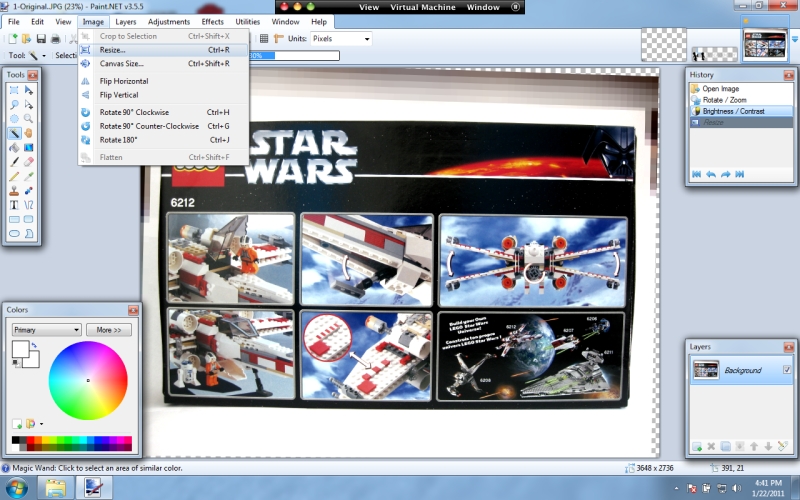Screen dimensions: 800x500
Task: Choose Canvas Size... from the Image menu
Action: 163,64
